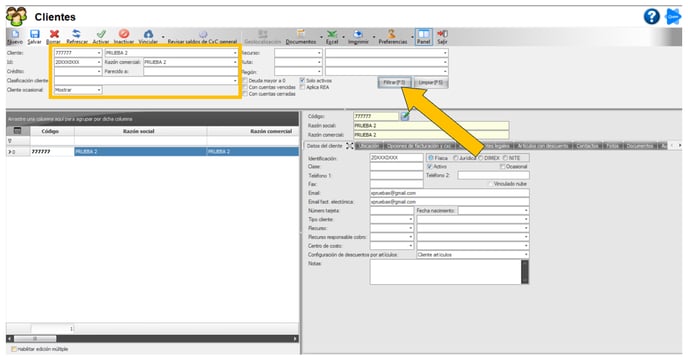Open Opciones de facturación y cxc tab
Screen dimensions: 688x360
point(419,146)
